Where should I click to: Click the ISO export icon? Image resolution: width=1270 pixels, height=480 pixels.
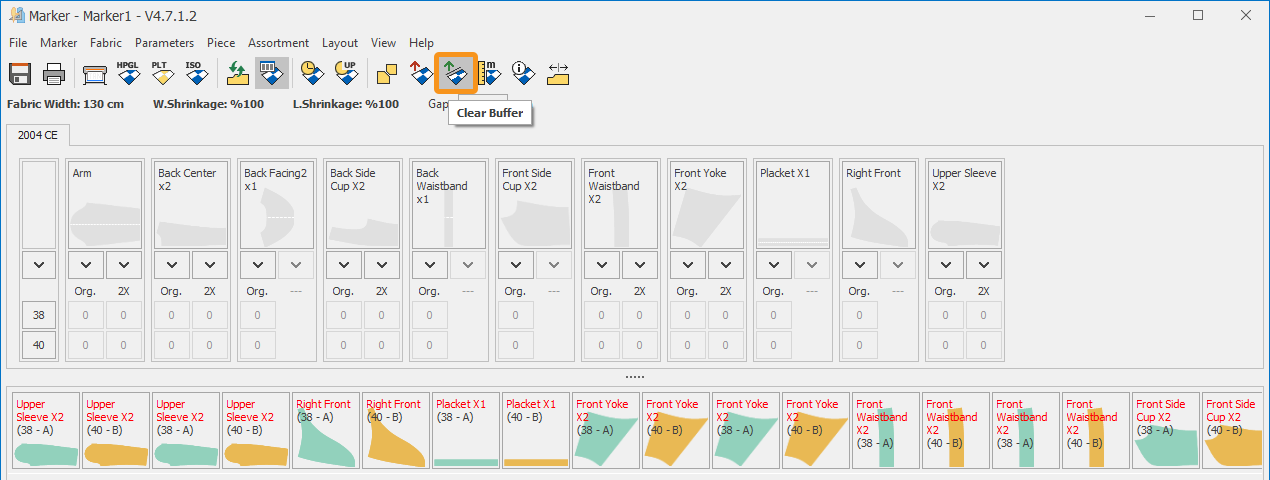click(194, 73)
